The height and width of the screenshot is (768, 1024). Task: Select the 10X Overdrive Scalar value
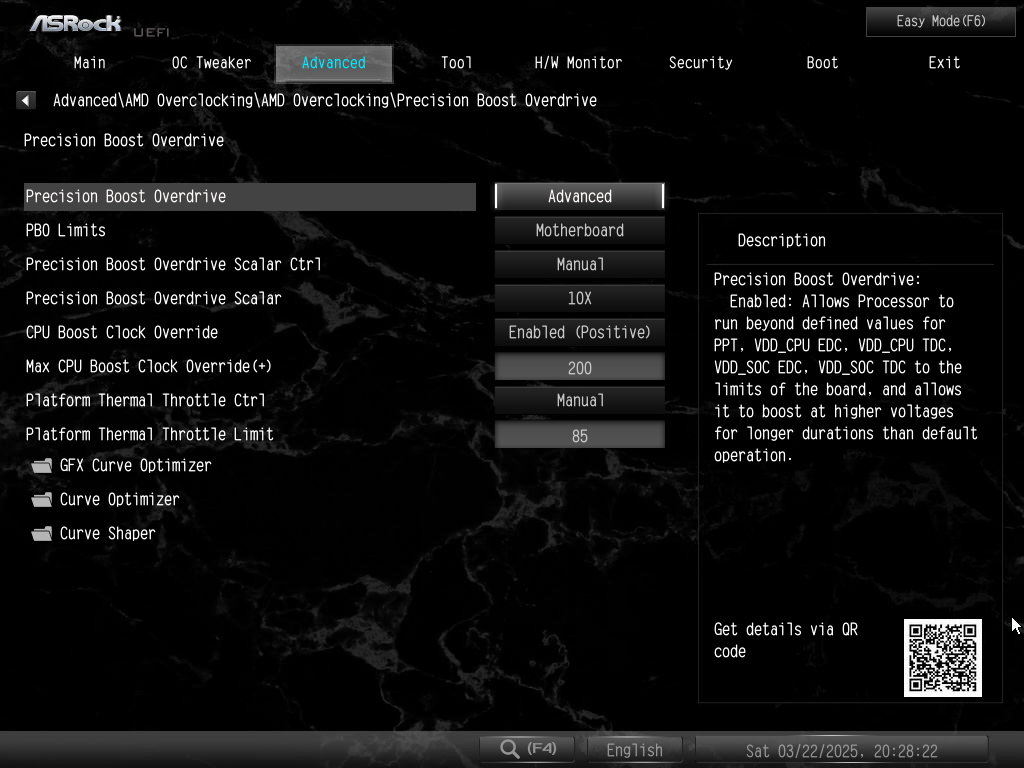click(579, 298)
